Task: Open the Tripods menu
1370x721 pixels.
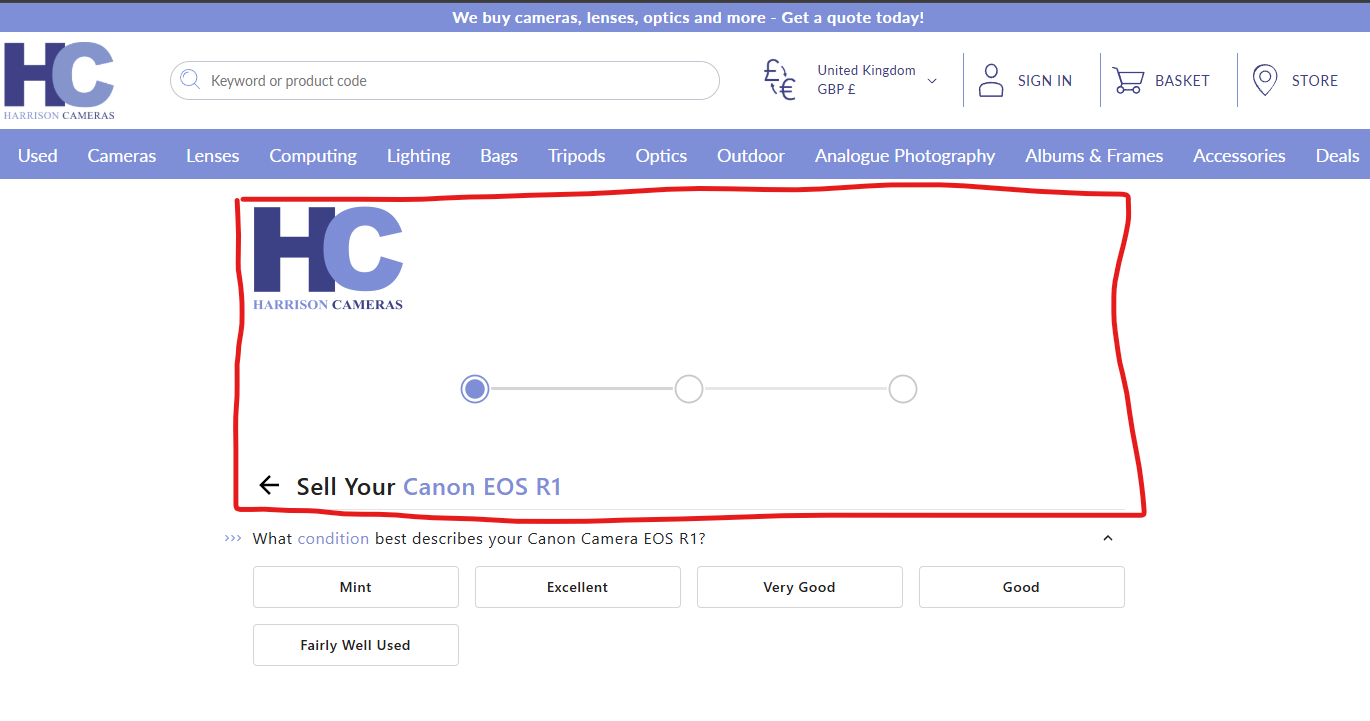Action: (577, 155)
